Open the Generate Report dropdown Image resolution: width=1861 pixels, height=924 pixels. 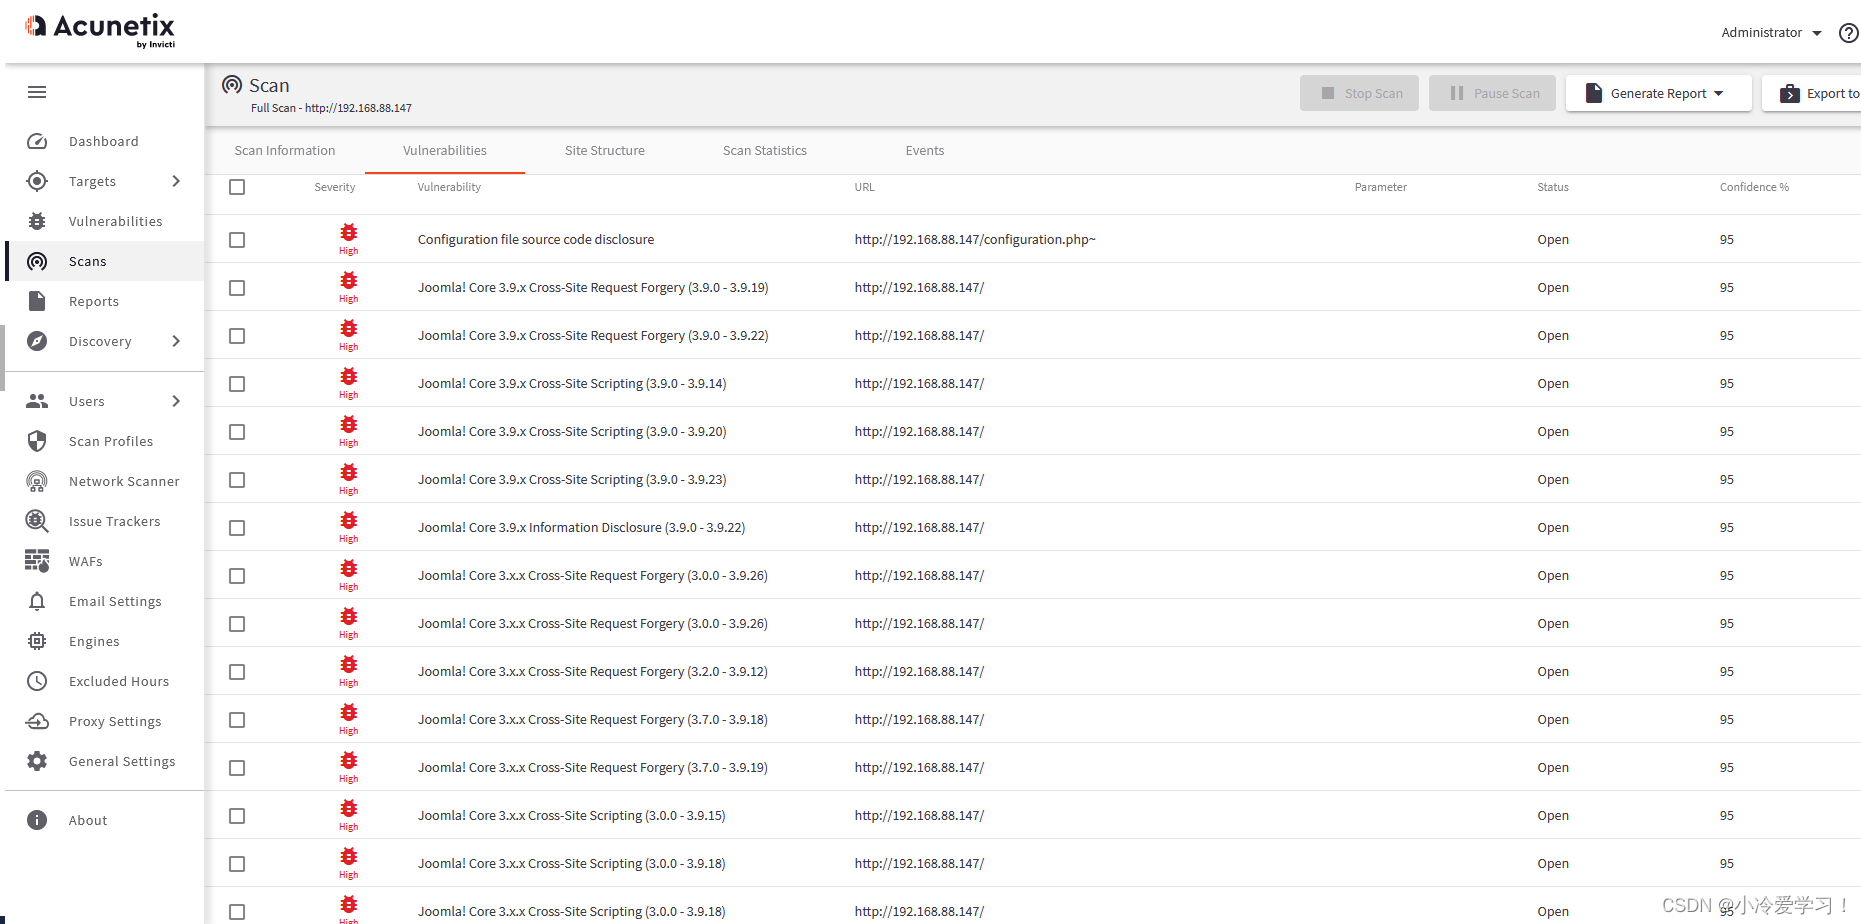[x=1658, y=93]
